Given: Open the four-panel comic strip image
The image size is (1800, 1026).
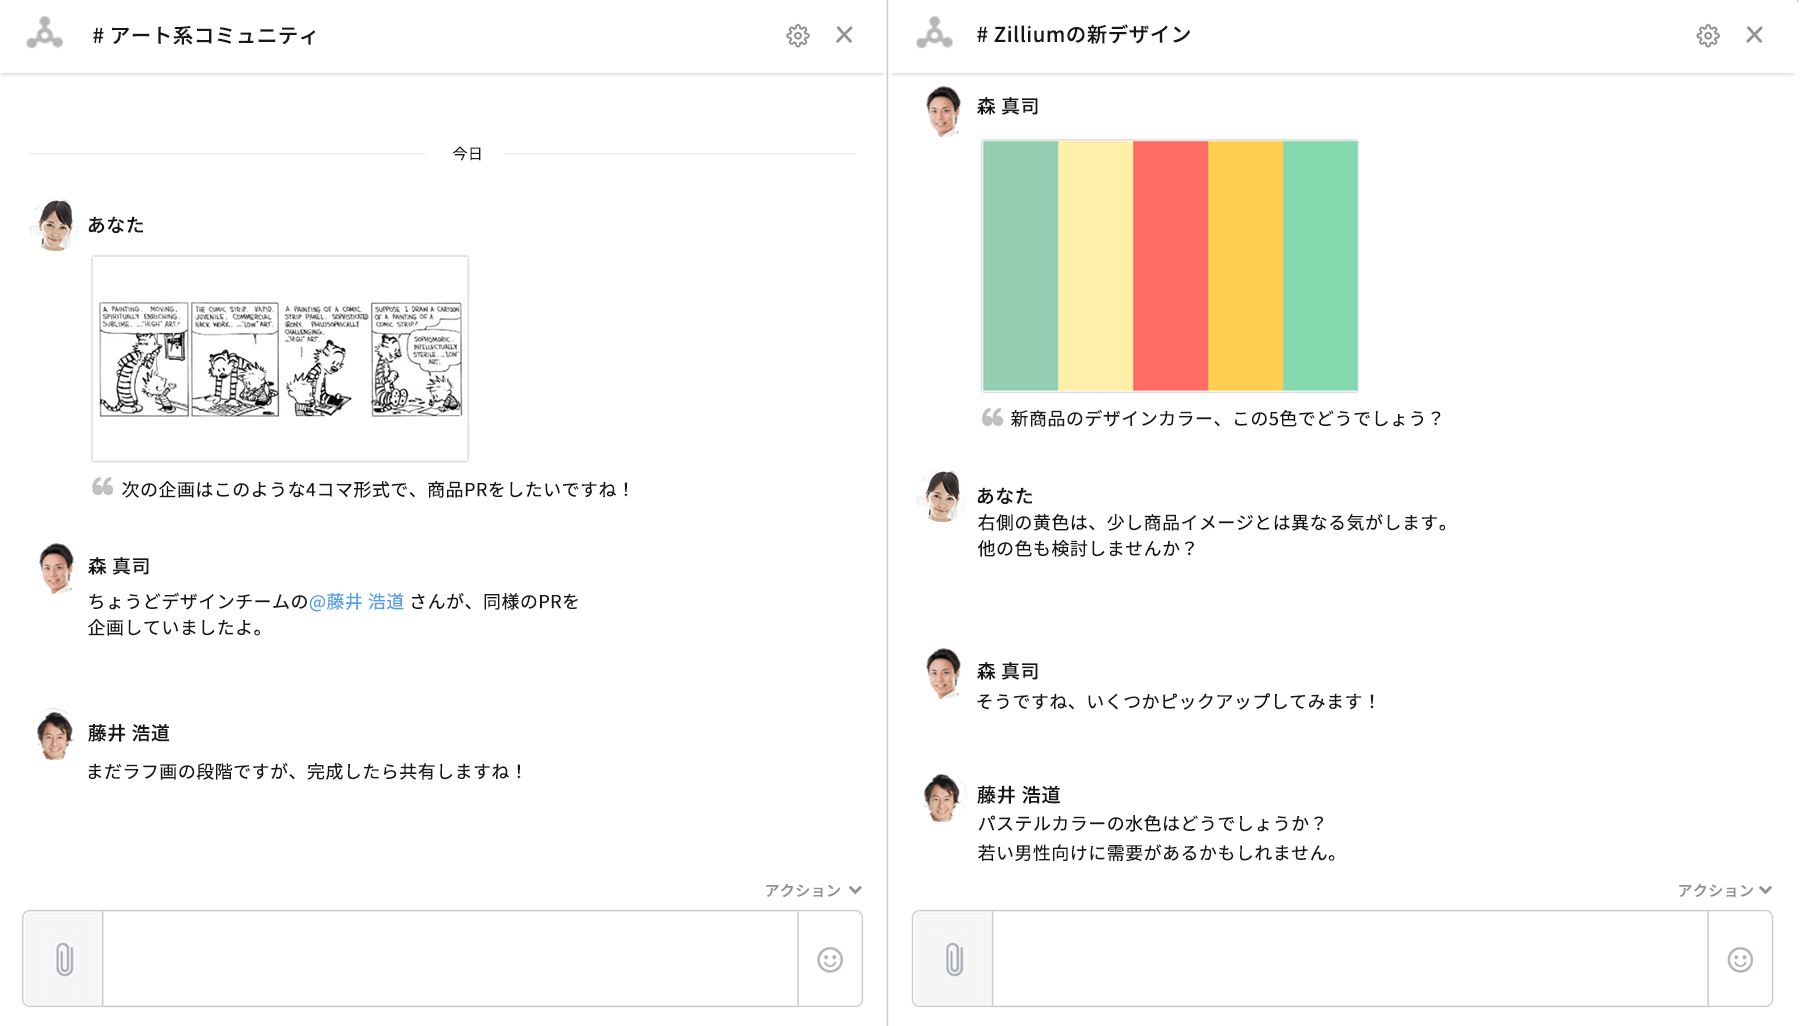Looking at the screenshot, I should [279, 356].
